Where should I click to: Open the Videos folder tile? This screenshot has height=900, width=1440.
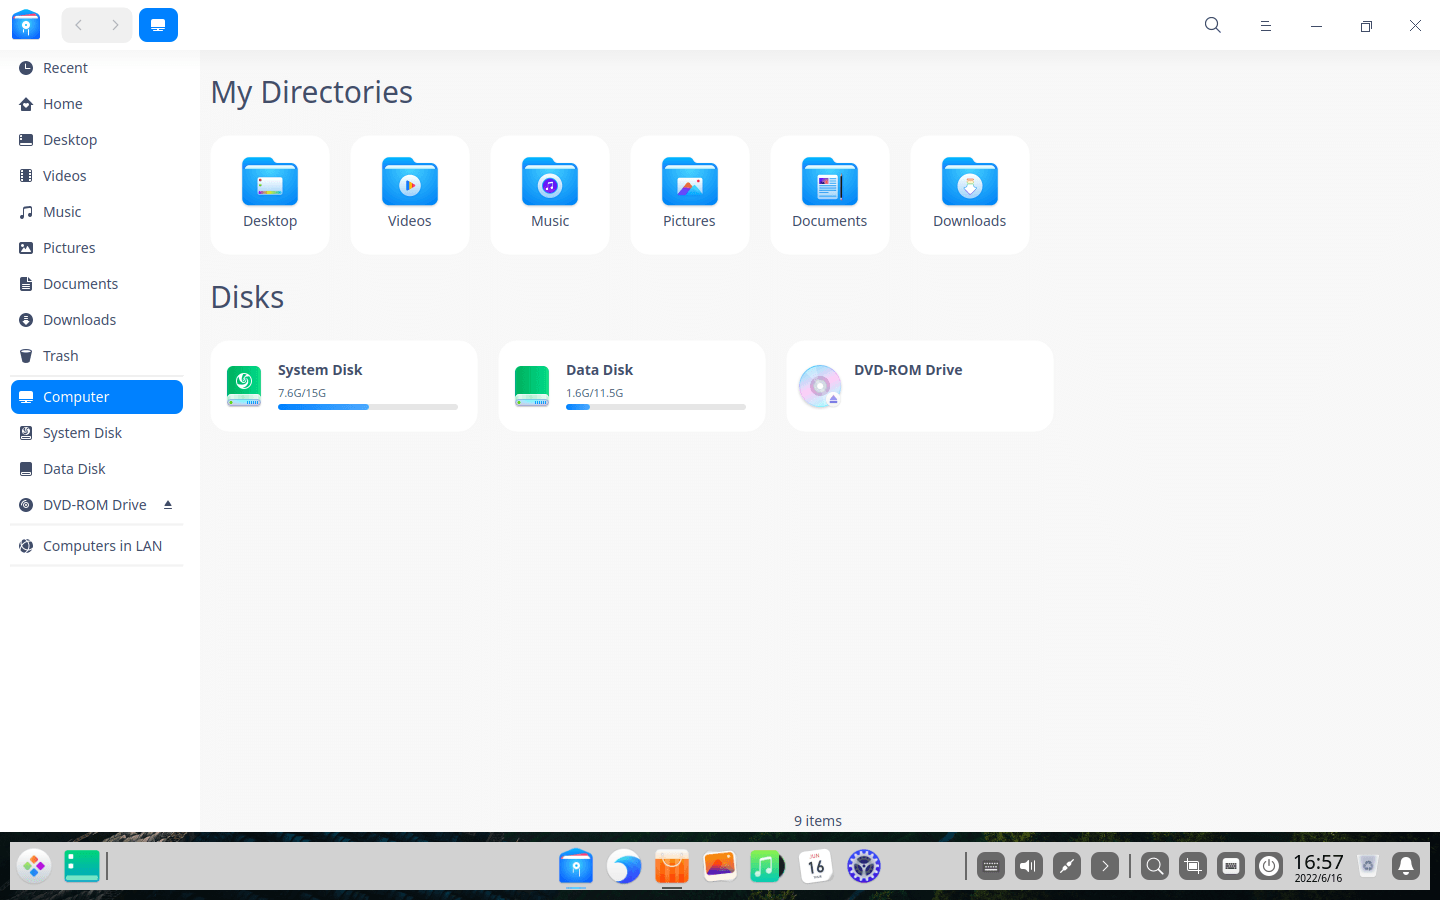click(x=410, y=195)
